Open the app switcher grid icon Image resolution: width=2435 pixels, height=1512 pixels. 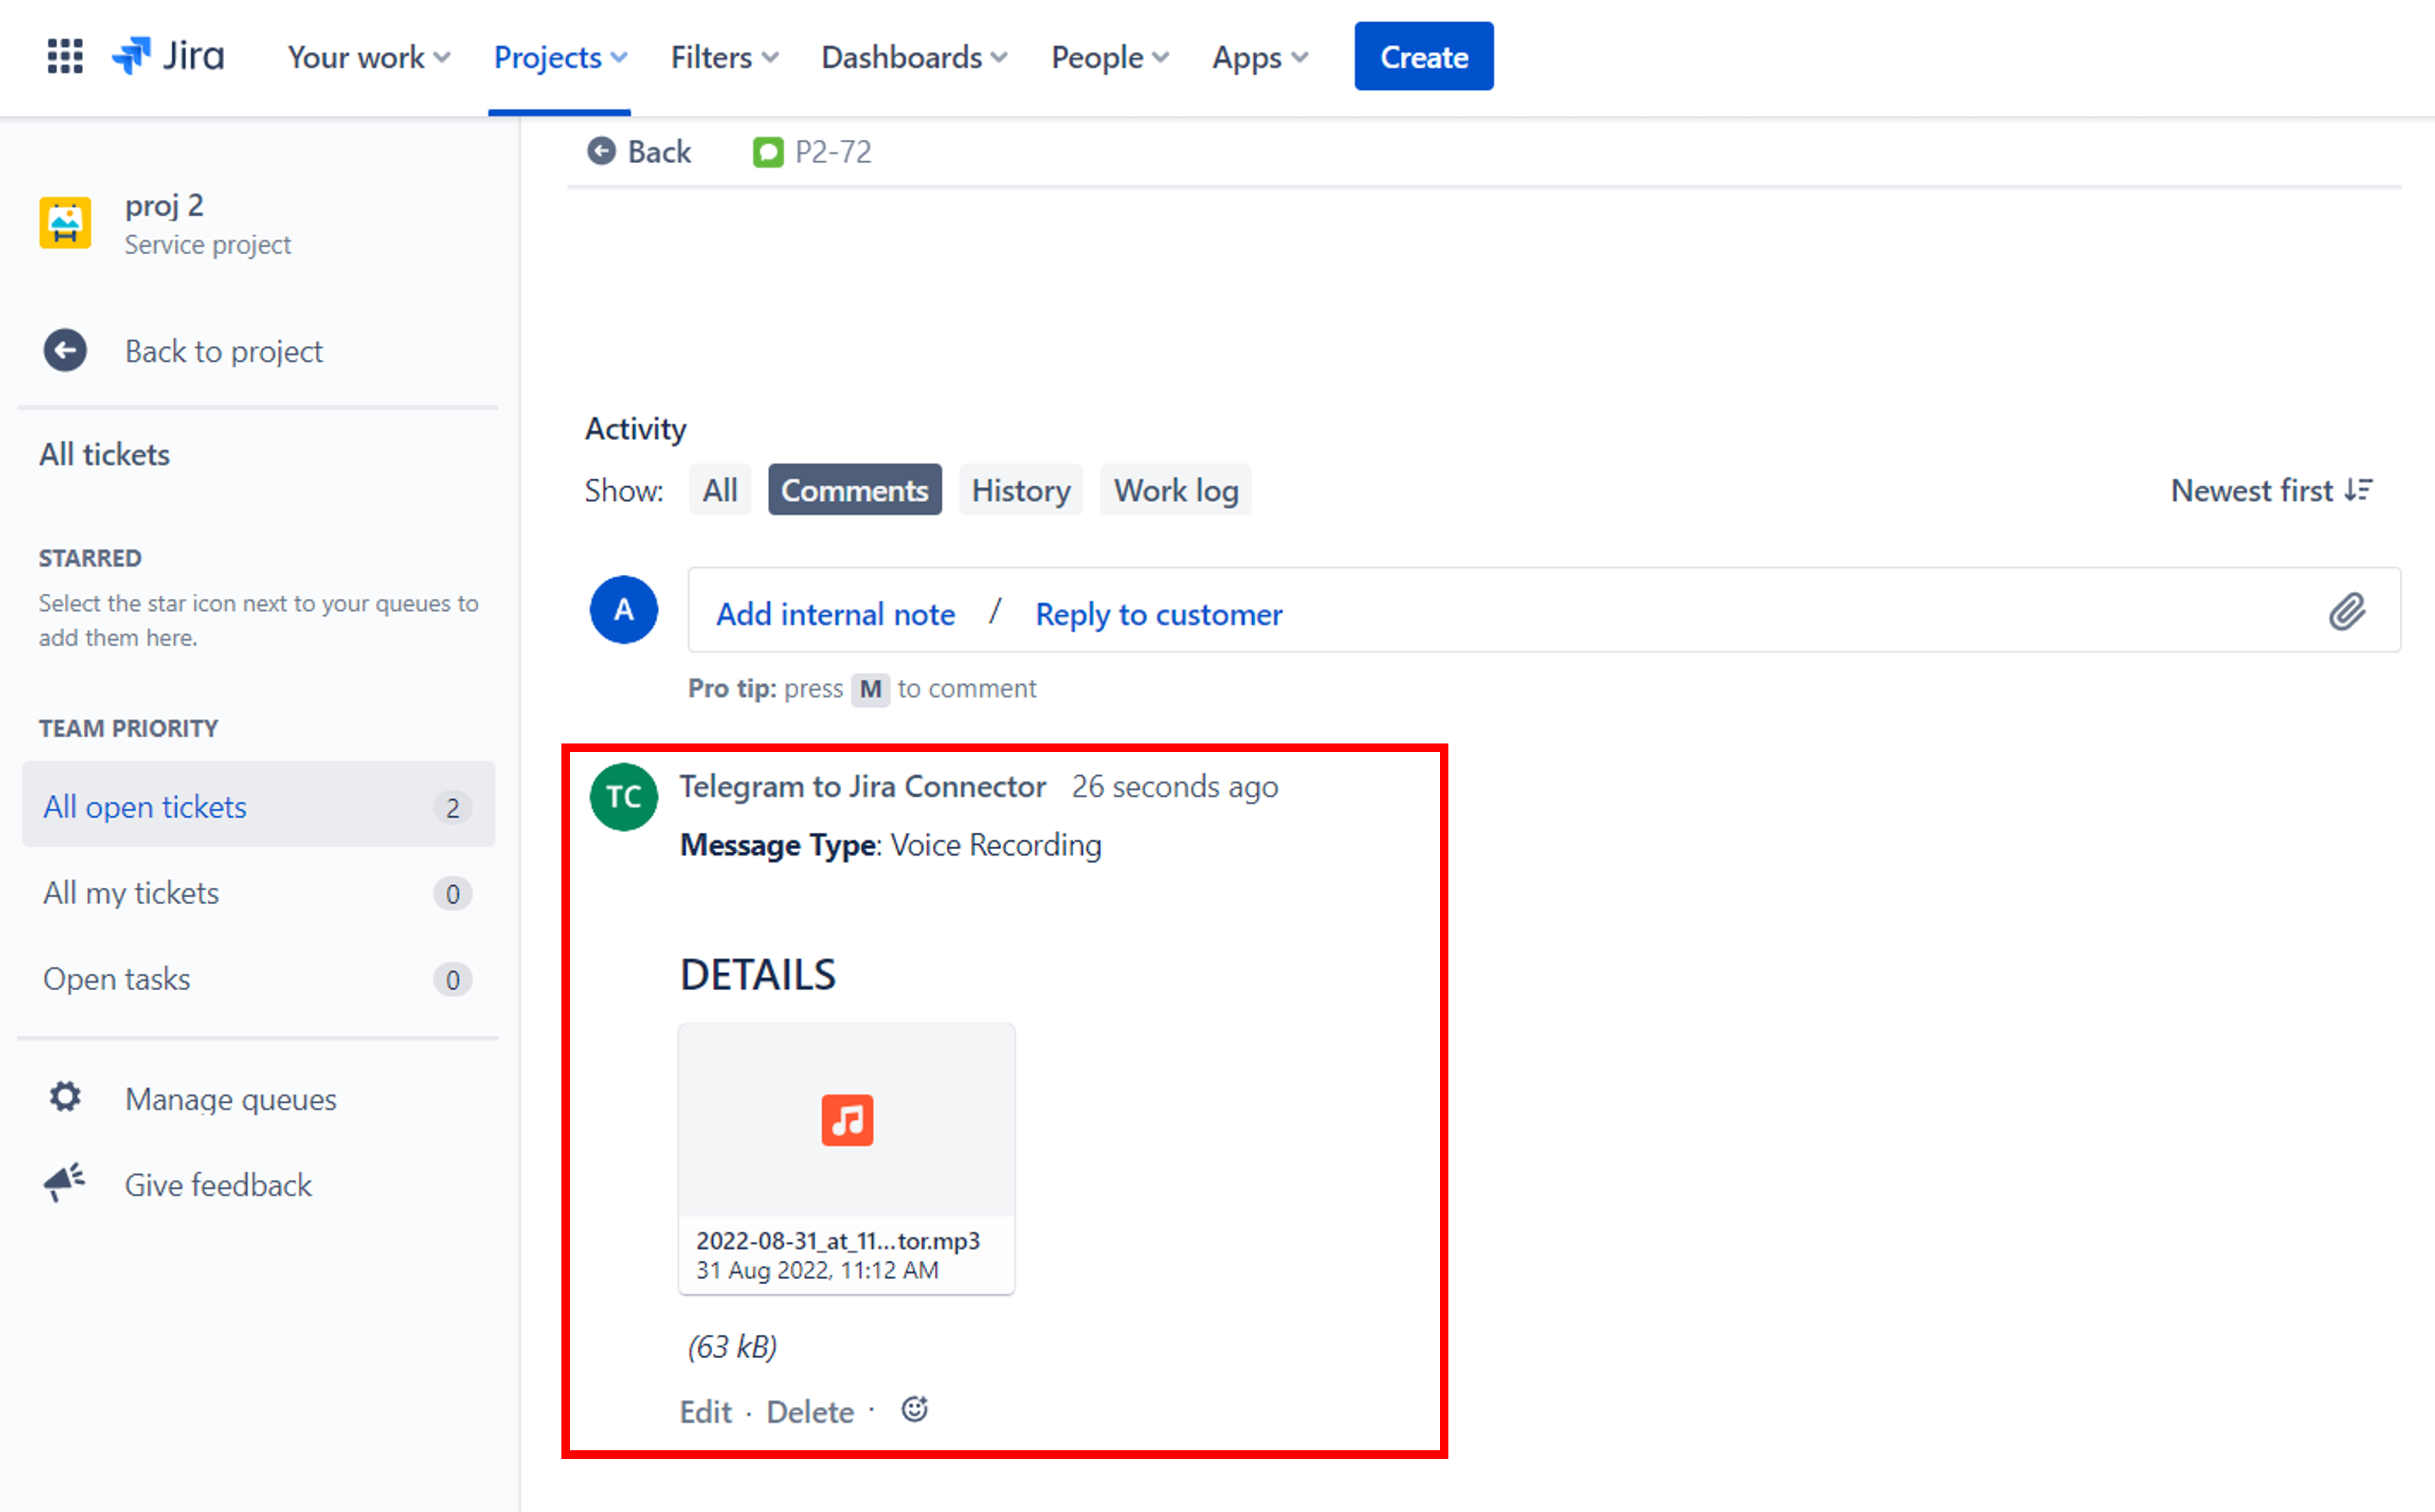coord(65,57)
